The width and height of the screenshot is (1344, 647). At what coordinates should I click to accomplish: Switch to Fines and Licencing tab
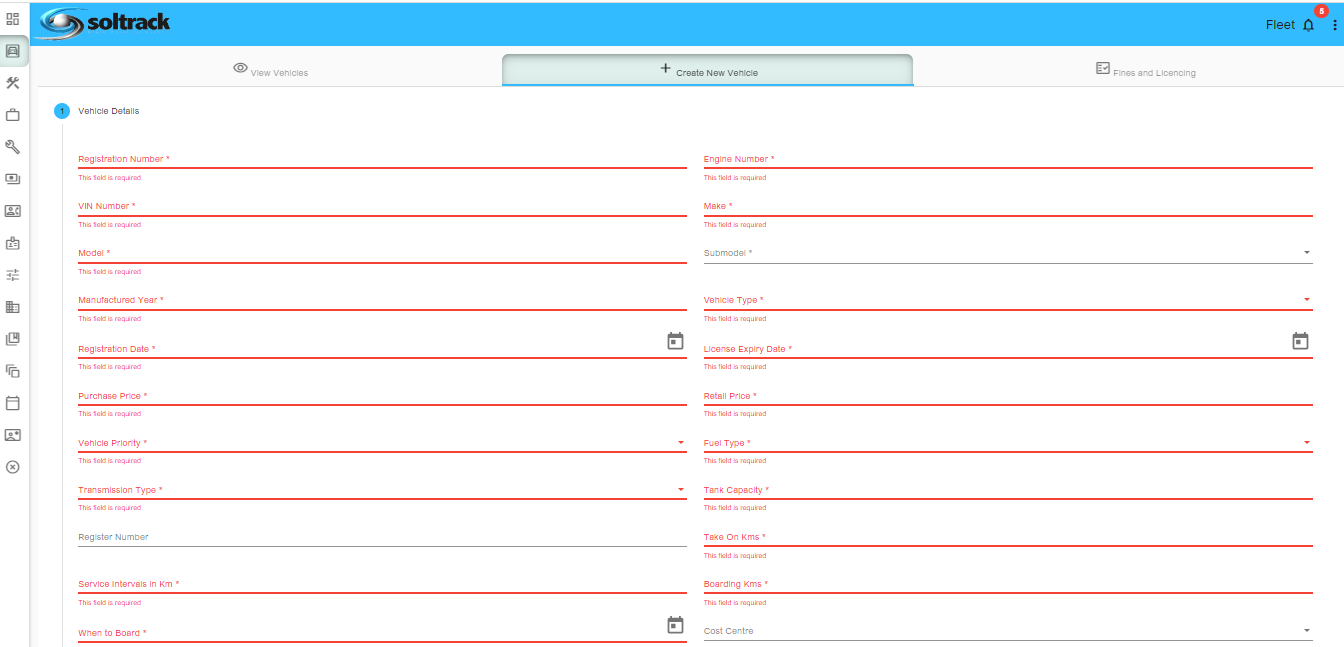[1145, 71]
